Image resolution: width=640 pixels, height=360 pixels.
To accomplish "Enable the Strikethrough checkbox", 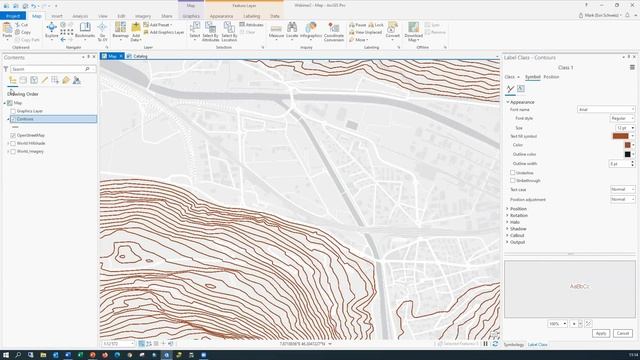I will pyautogui.click(x=513, y=180).
